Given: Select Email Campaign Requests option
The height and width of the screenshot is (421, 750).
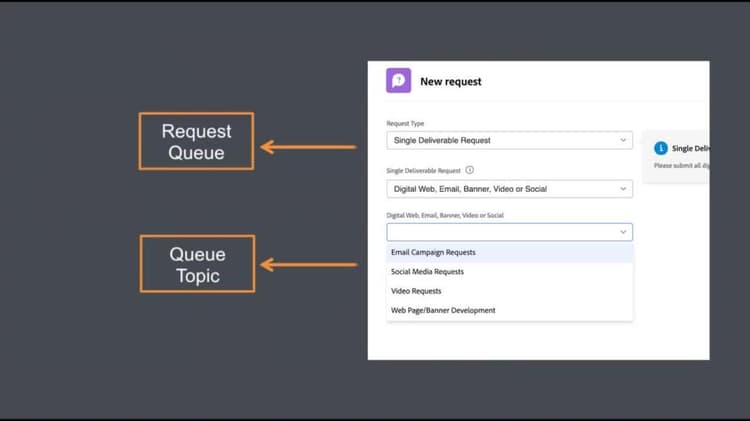Looking at the screenshot, I should pos(509,253).
